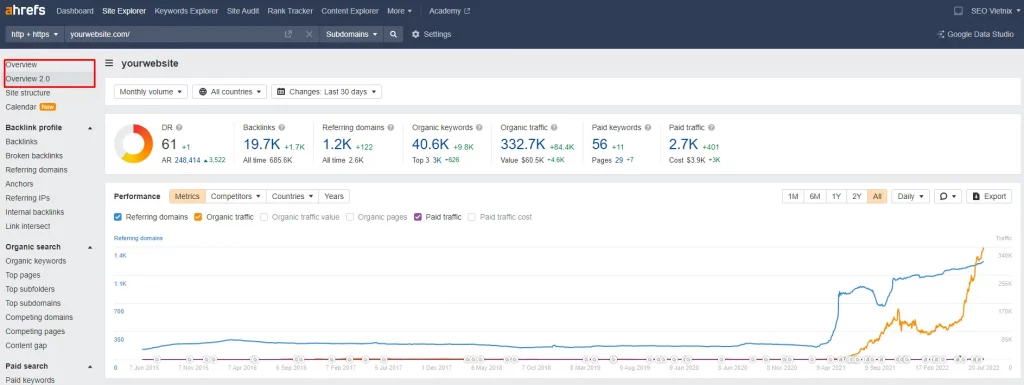Open the SEO Vietnix account menu
The width and height of the screenshot is (1024, 385).
(996, 11)
